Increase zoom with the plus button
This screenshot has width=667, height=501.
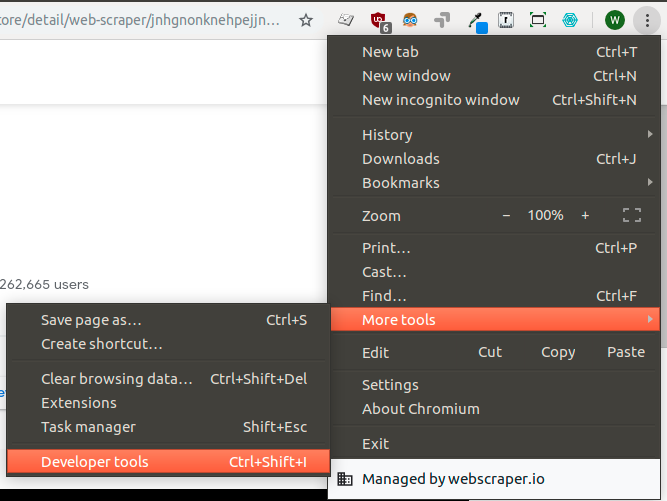tap(585, 216)
